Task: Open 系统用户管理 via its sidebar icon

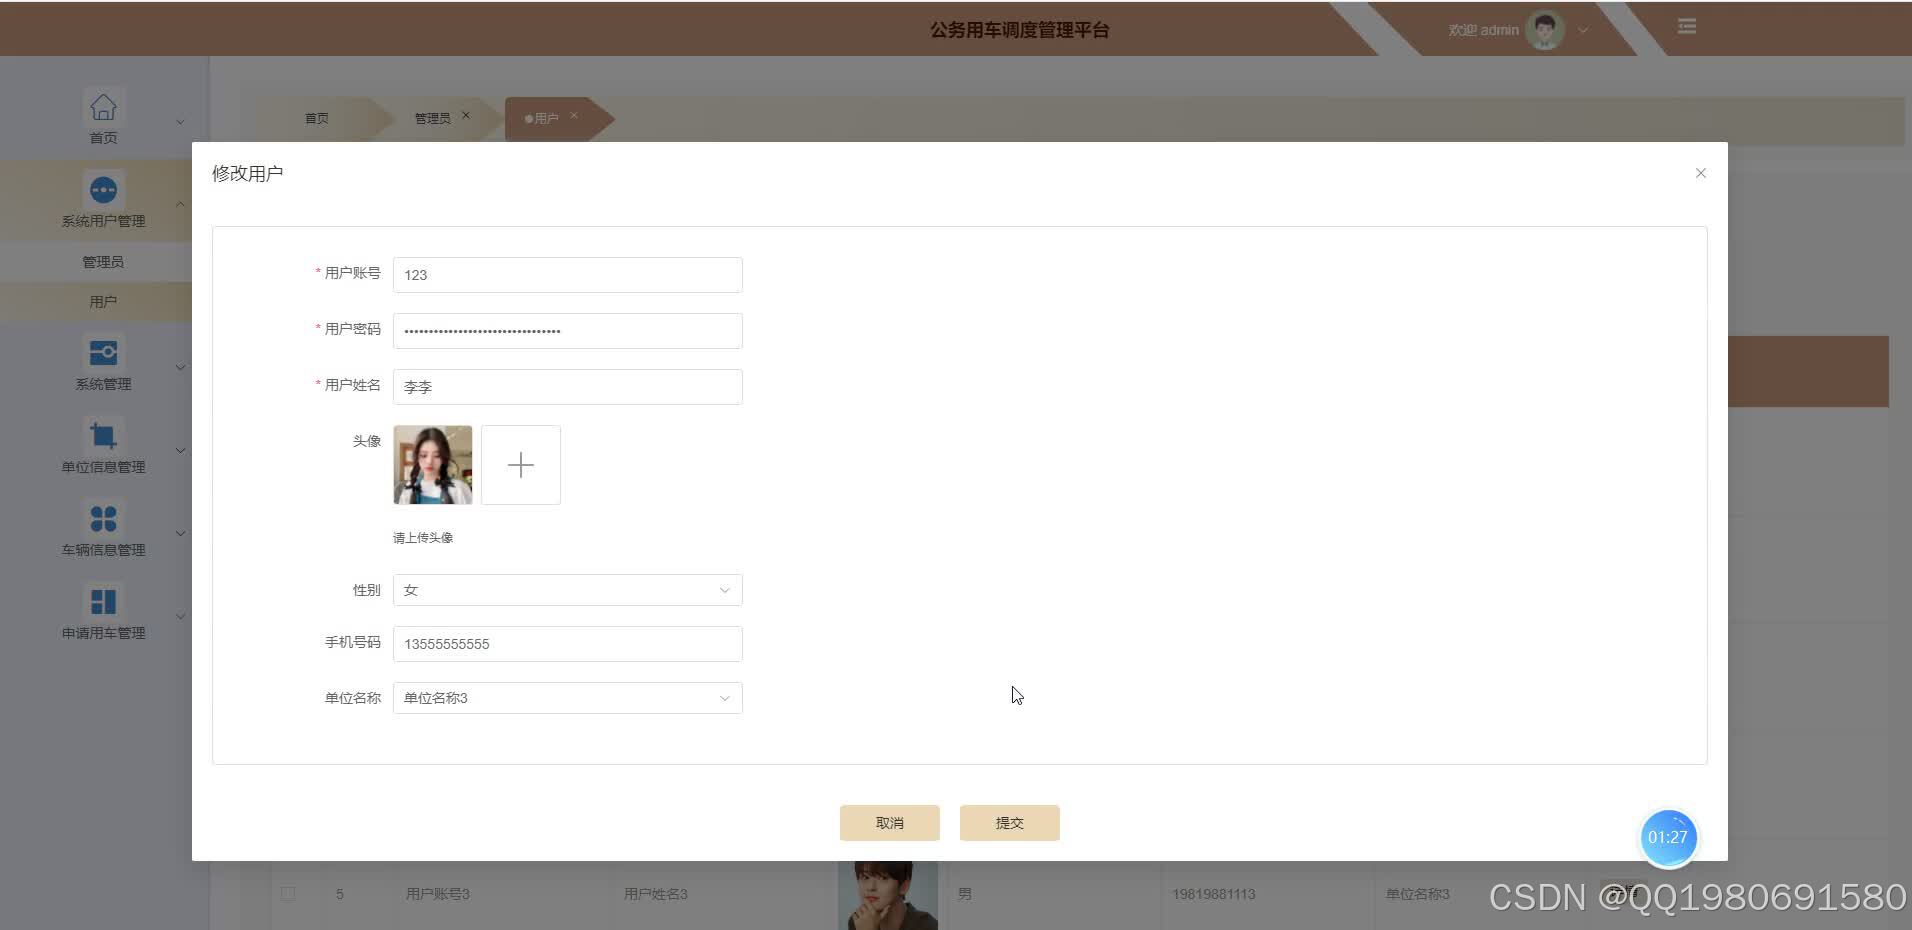Action: pyautogui.click(x=103, y=189)
